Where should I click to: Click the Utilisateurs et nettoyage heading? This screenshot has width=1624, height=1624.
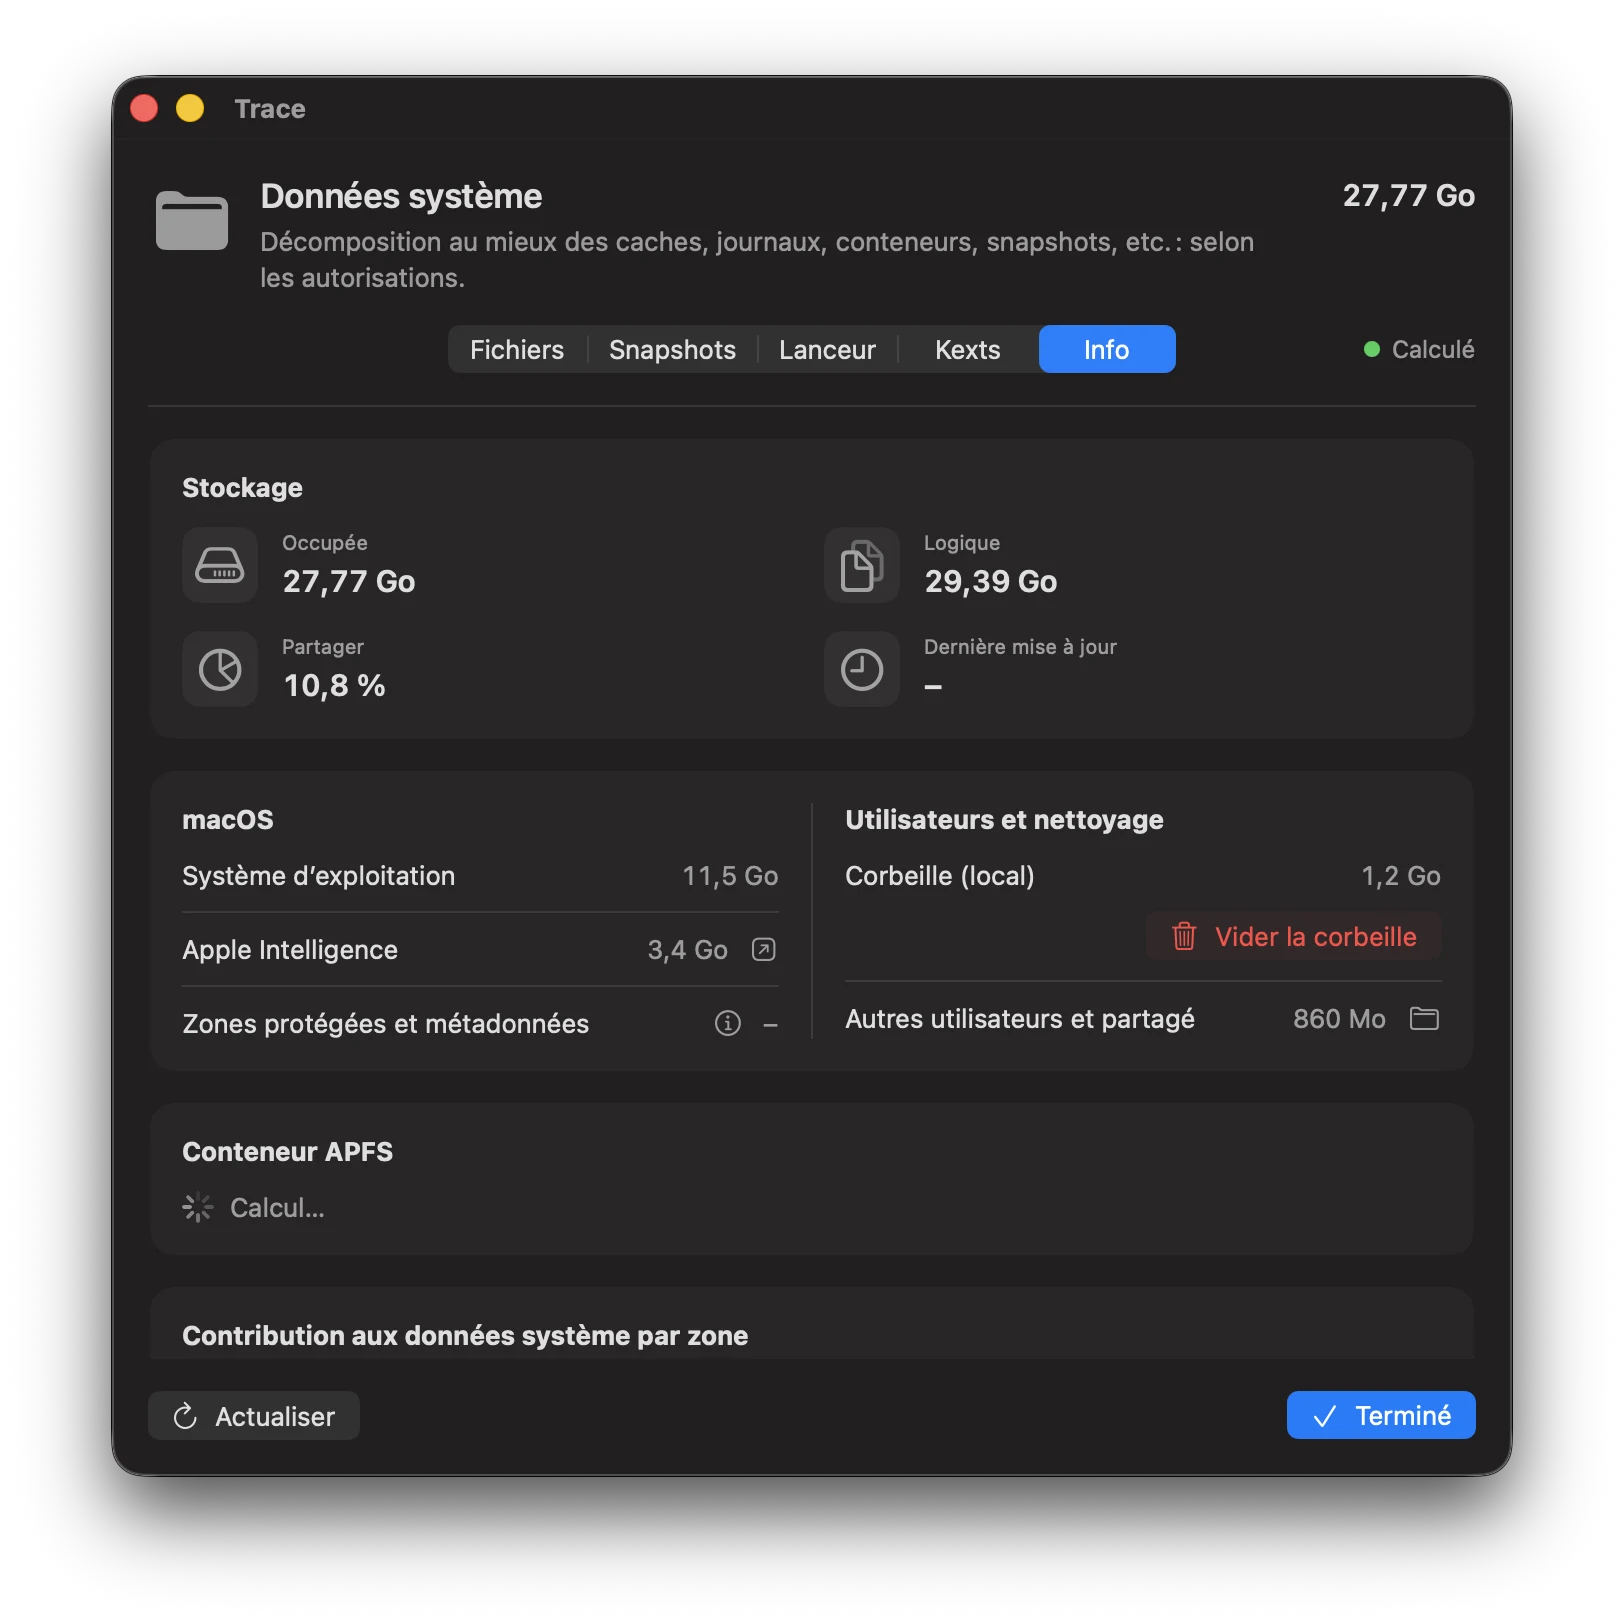pos(1005,819)
